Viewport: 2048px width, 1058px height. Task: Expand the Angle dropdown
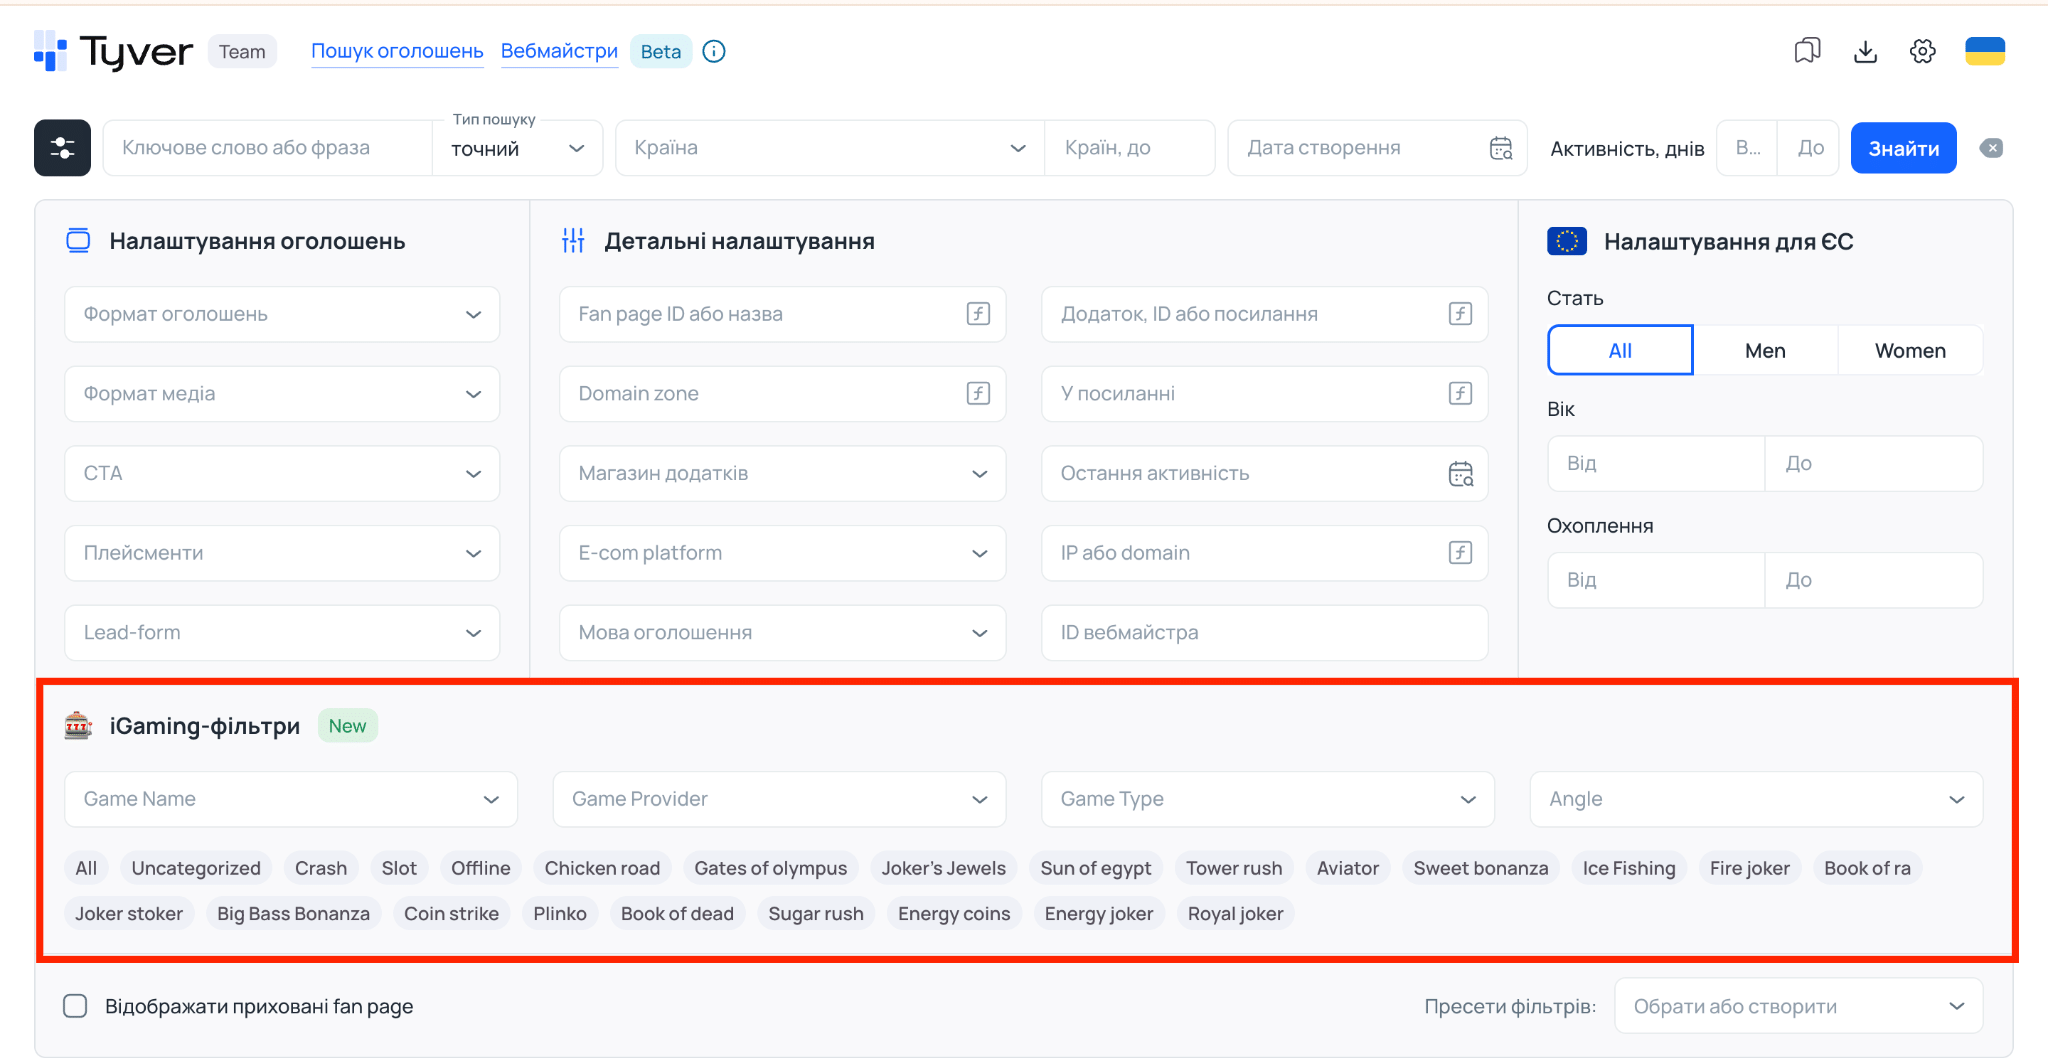[1756, 799]
